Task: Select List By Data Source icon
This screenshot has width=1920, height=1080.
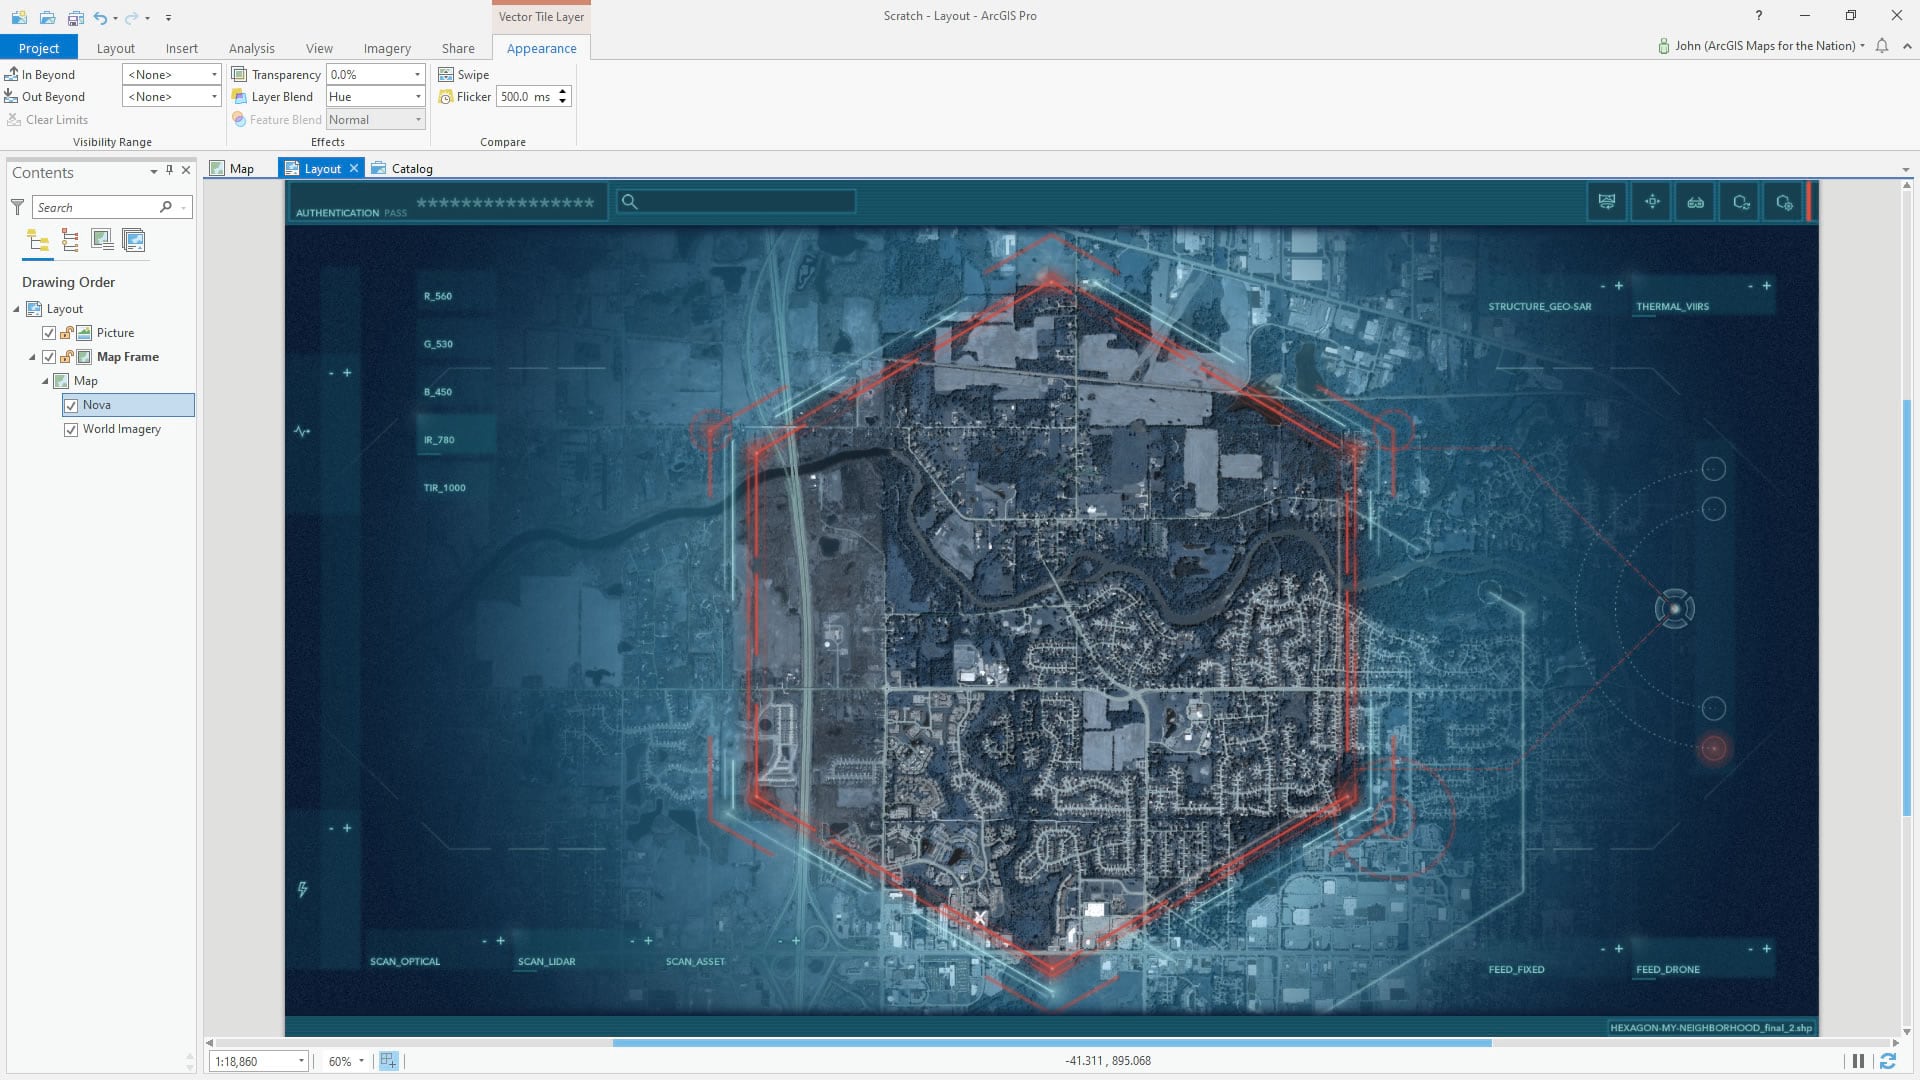Action: [x=70, y=240]
